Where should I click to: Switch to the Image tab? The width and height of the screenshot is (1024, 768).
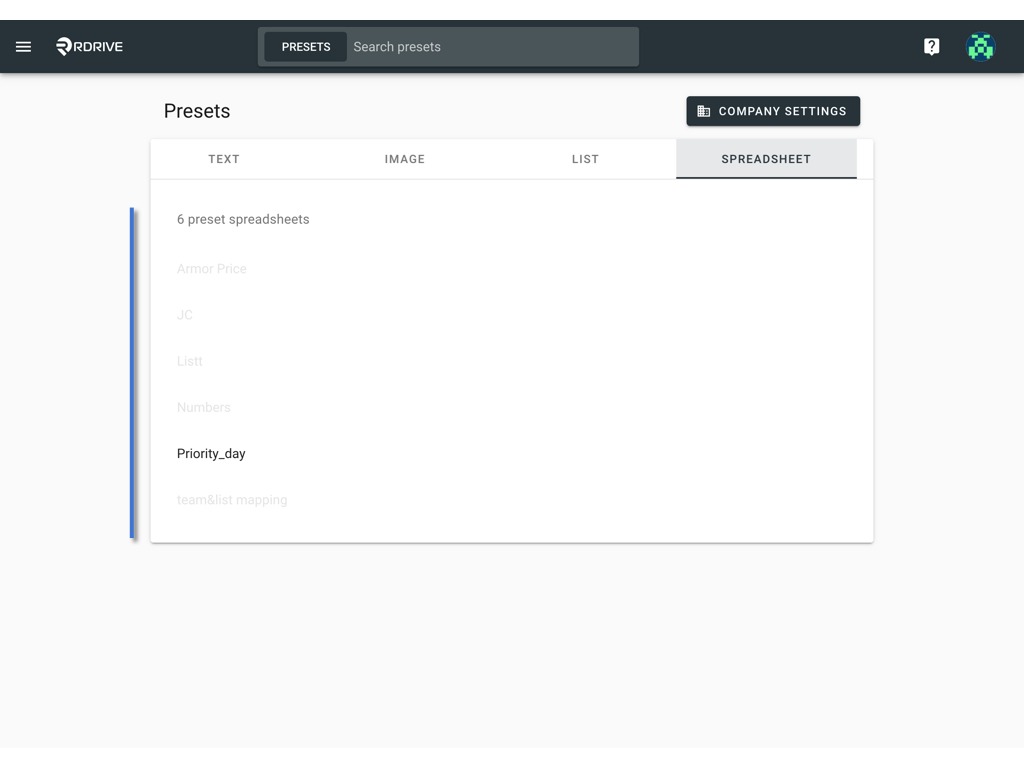click(x=404, y=159)
